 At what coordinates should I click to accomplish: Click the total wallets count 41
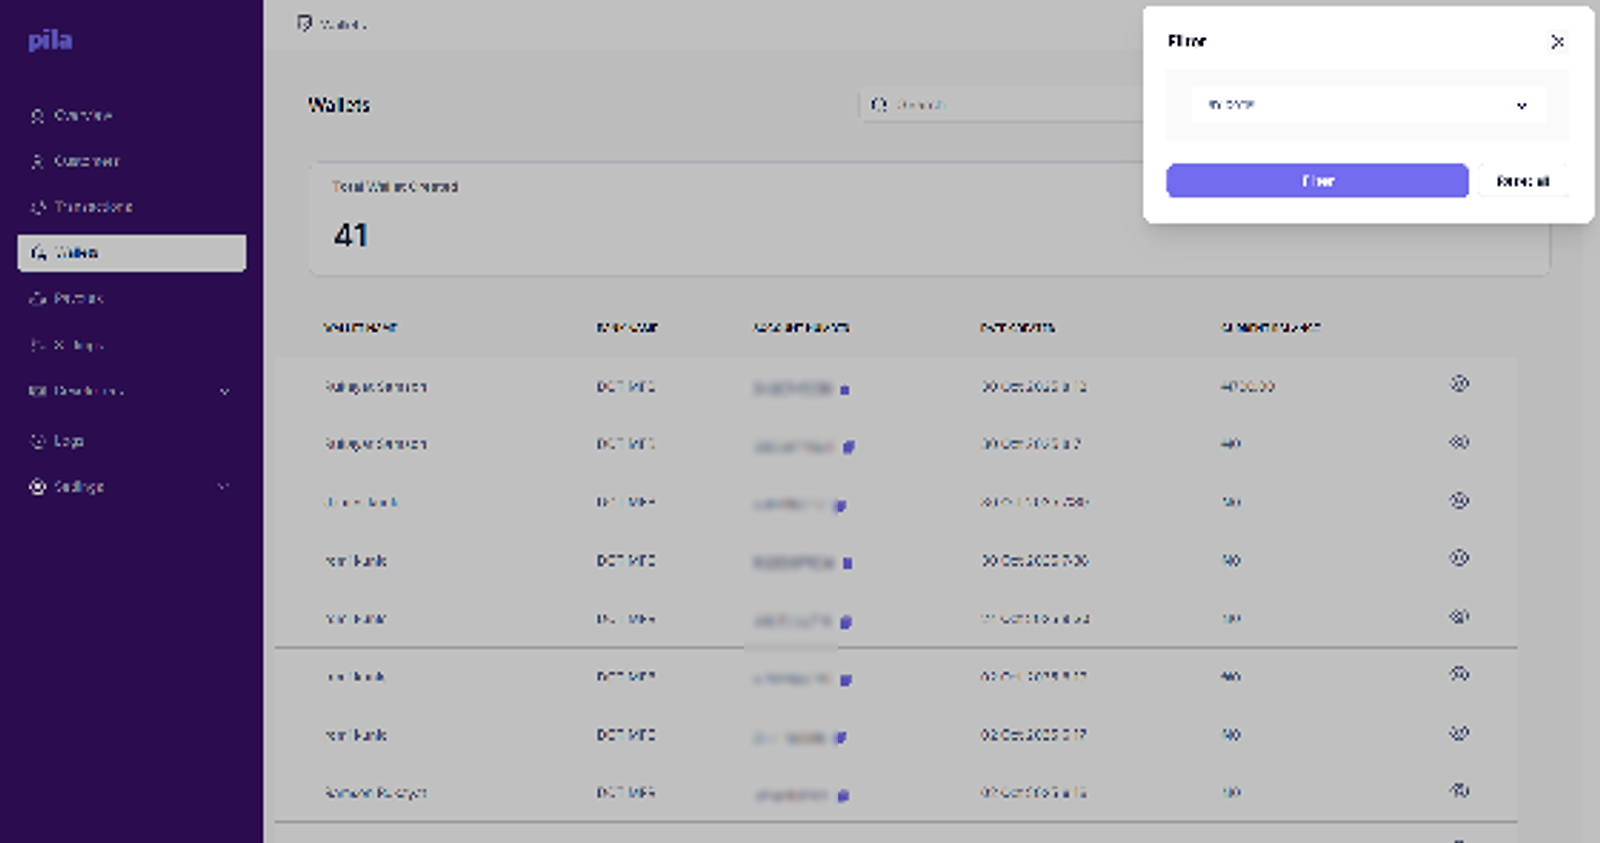(x=351, y=235)
